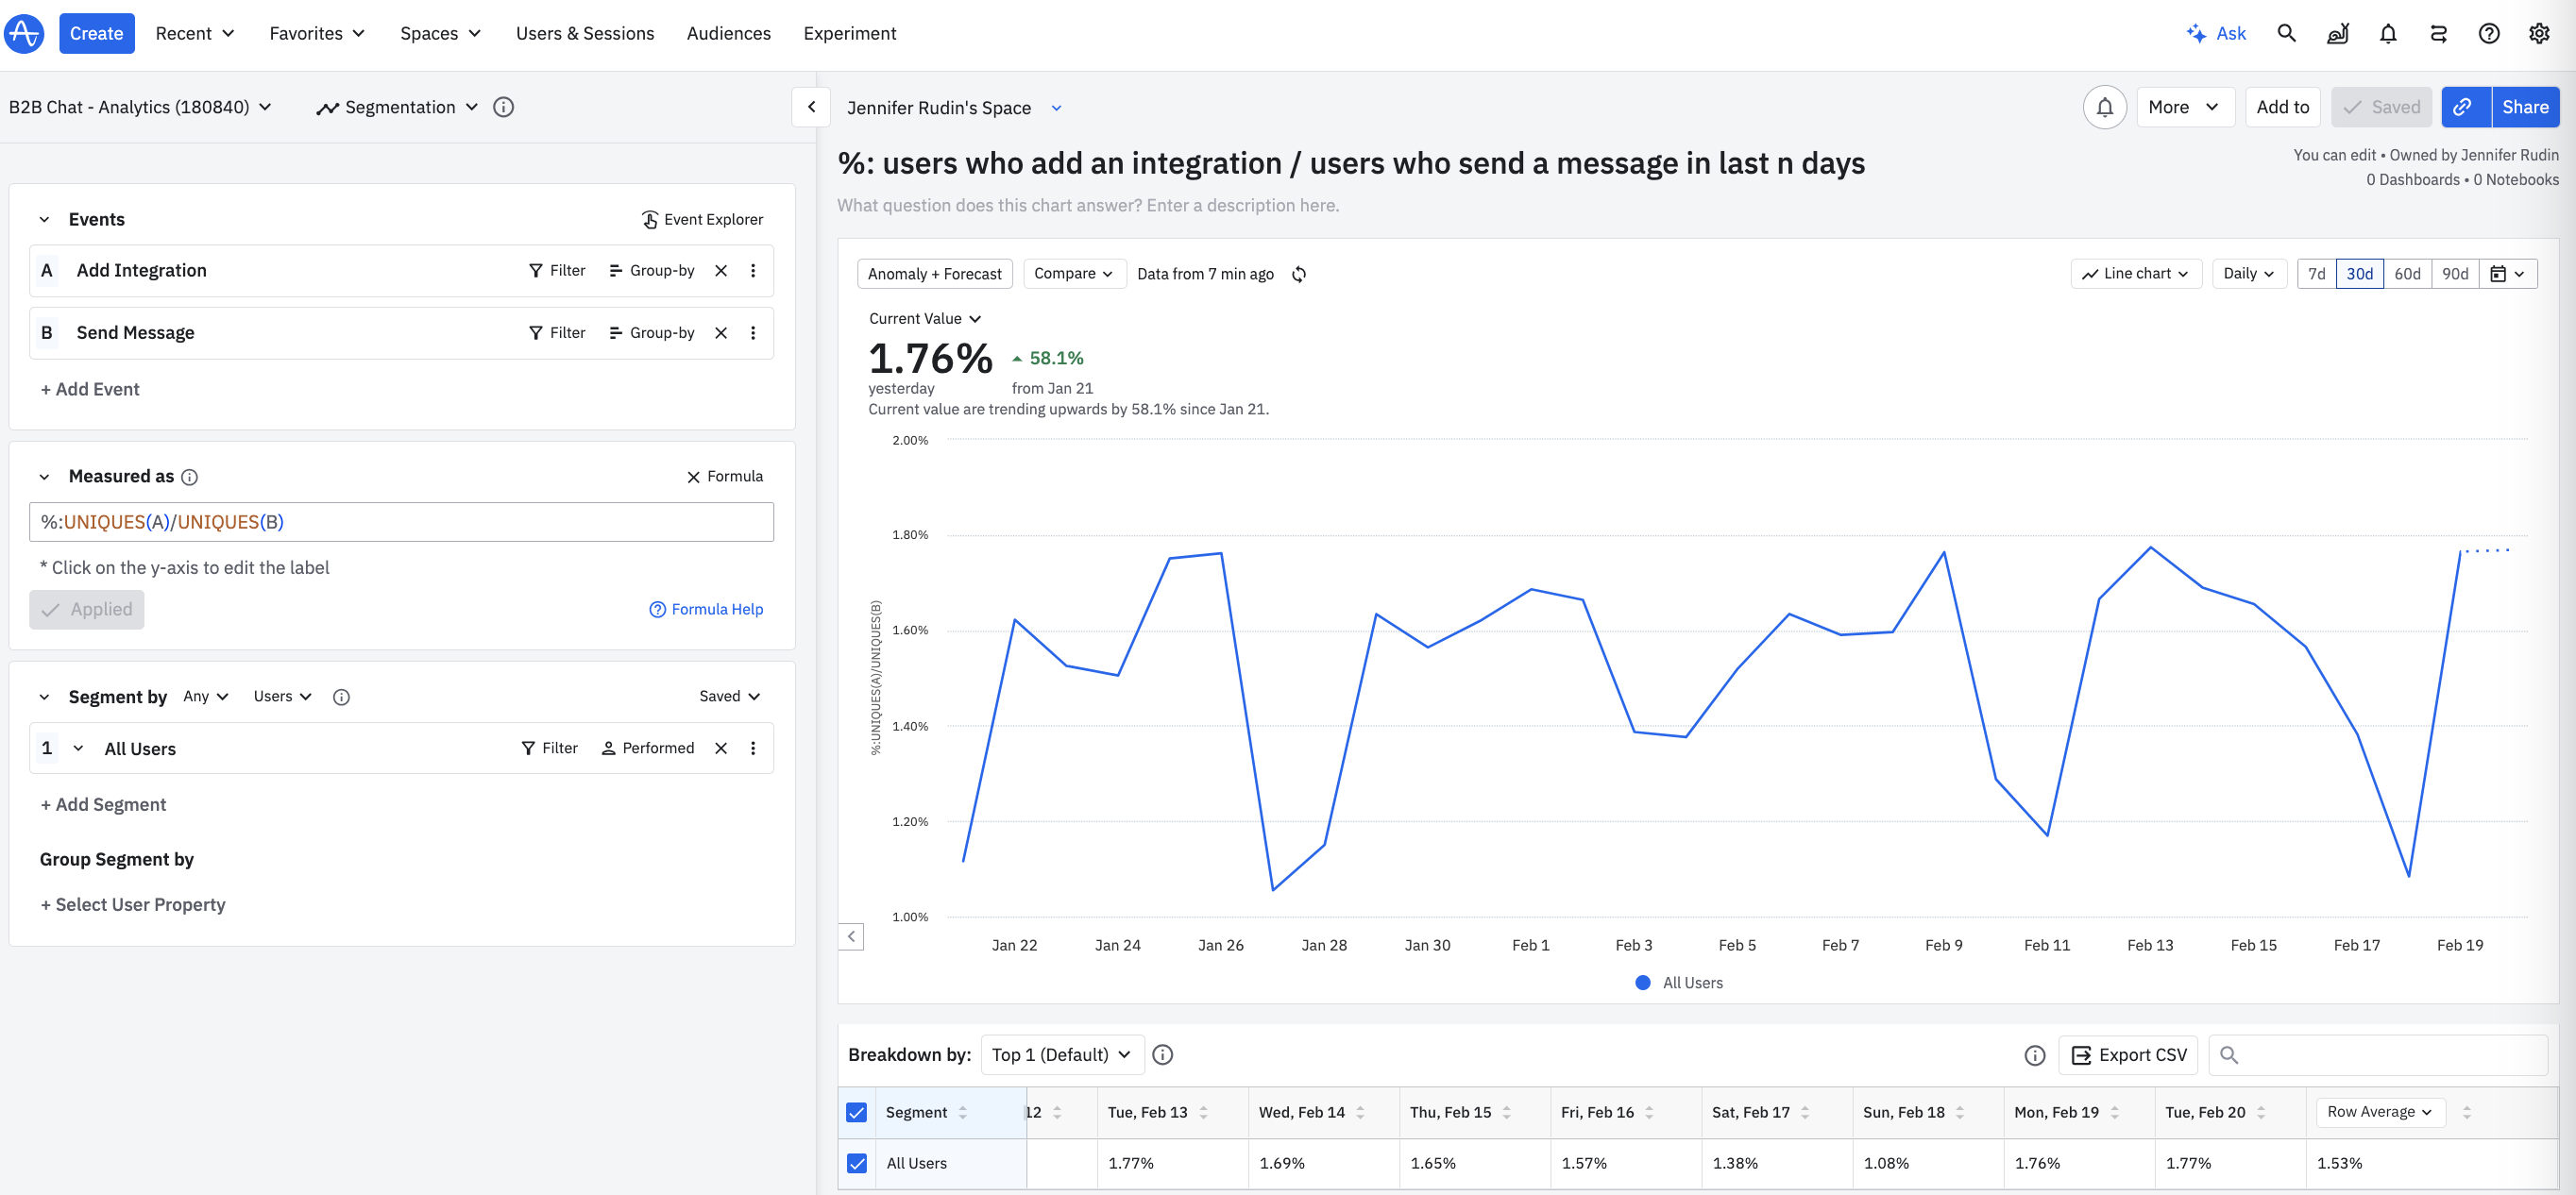This screenshot has width=2576, height=1195.
Task: Select the 7d date range
Action: pyautogui.click(x=2316, y=274)
